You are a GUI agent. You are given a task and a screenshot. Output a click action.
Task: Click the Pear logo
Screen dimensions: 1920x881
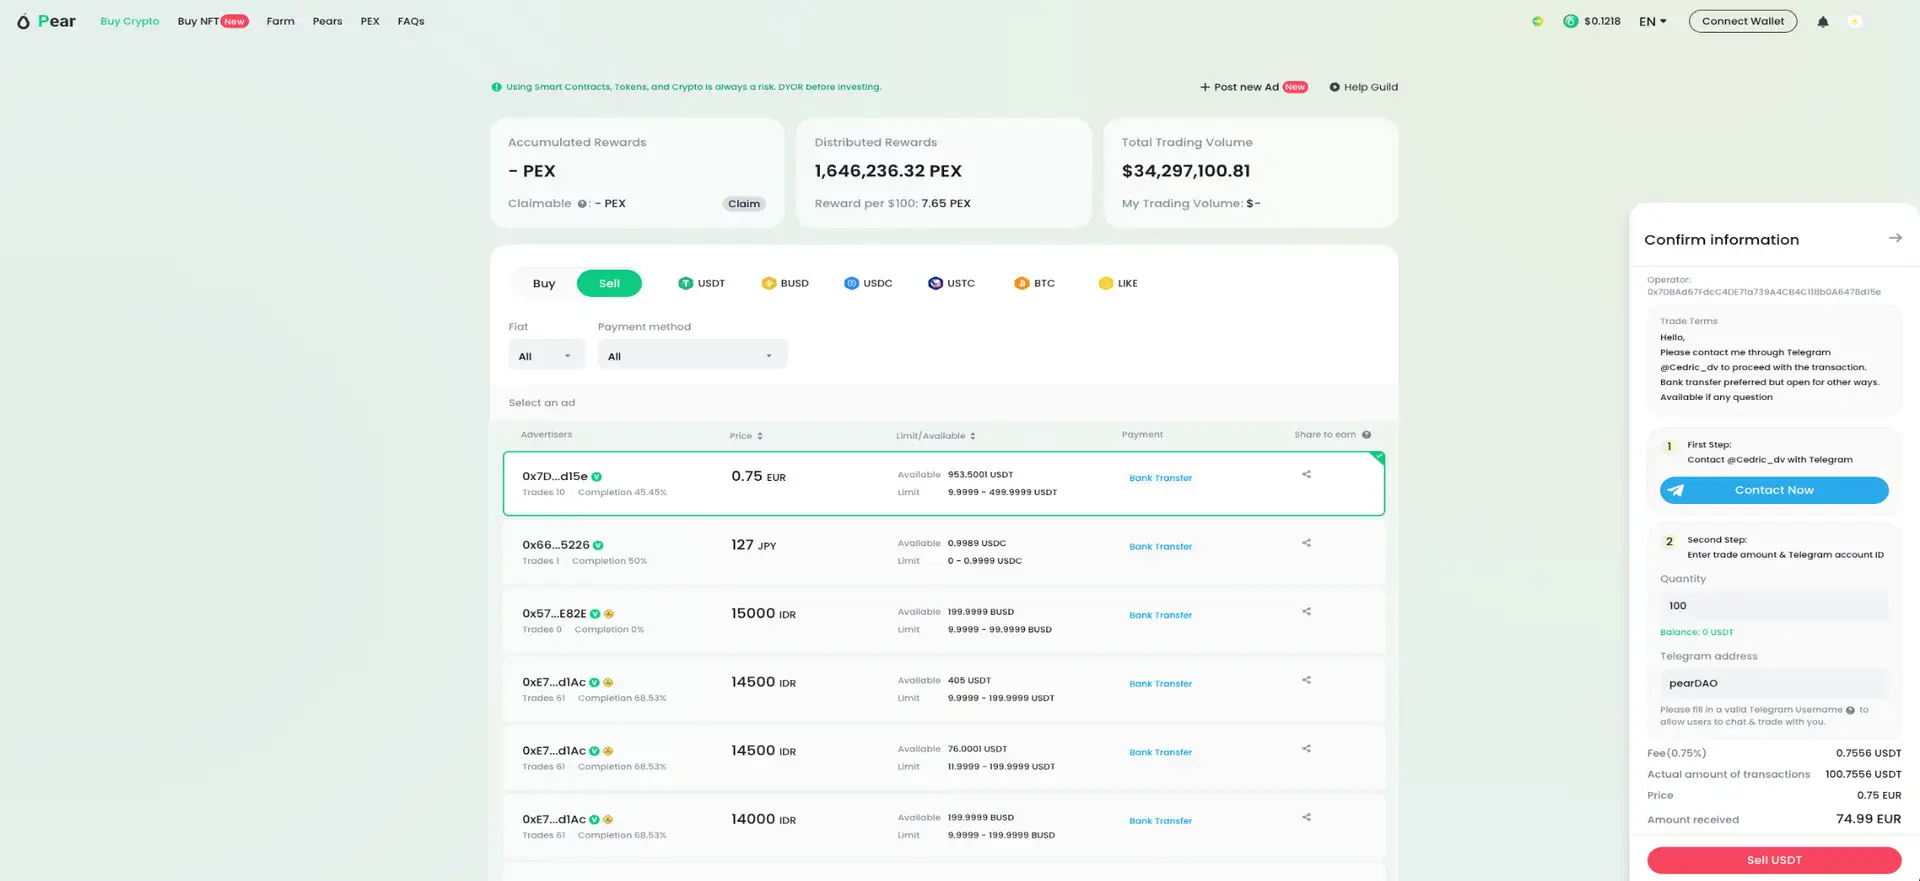click(x=46, y=21)
